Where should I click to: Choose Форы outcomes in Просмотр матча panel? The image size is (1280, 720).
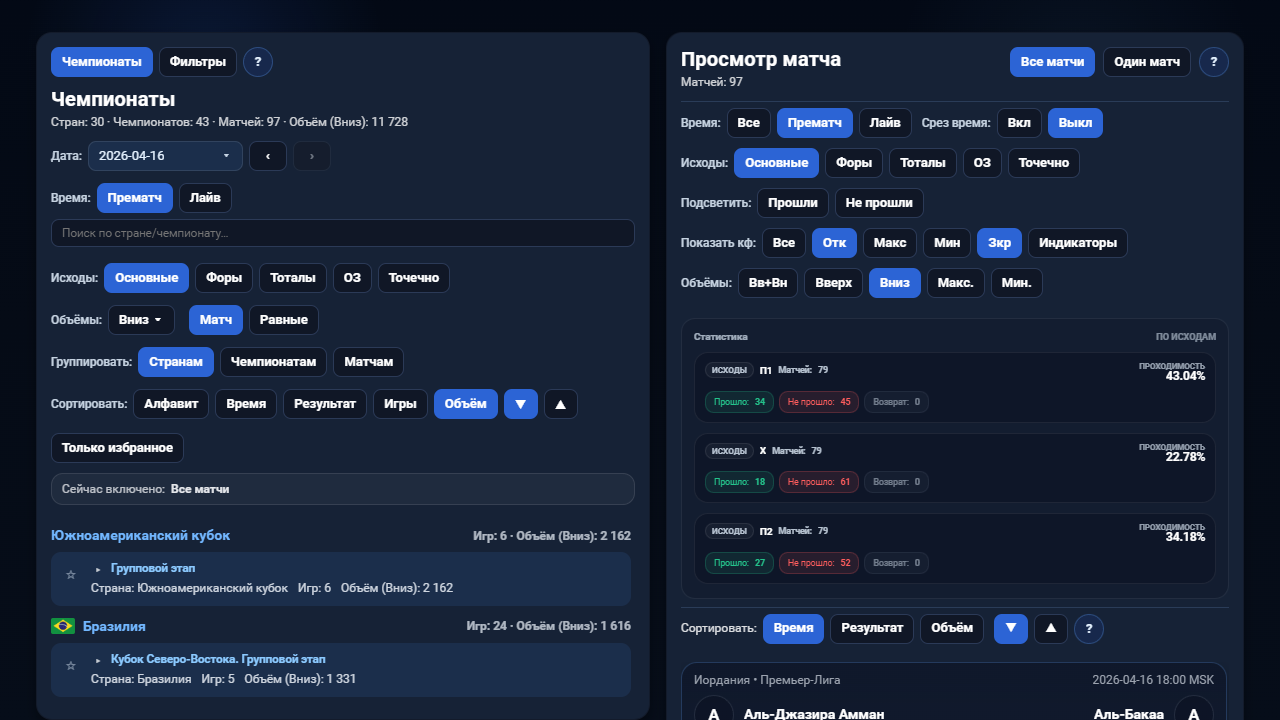[854, 163]
